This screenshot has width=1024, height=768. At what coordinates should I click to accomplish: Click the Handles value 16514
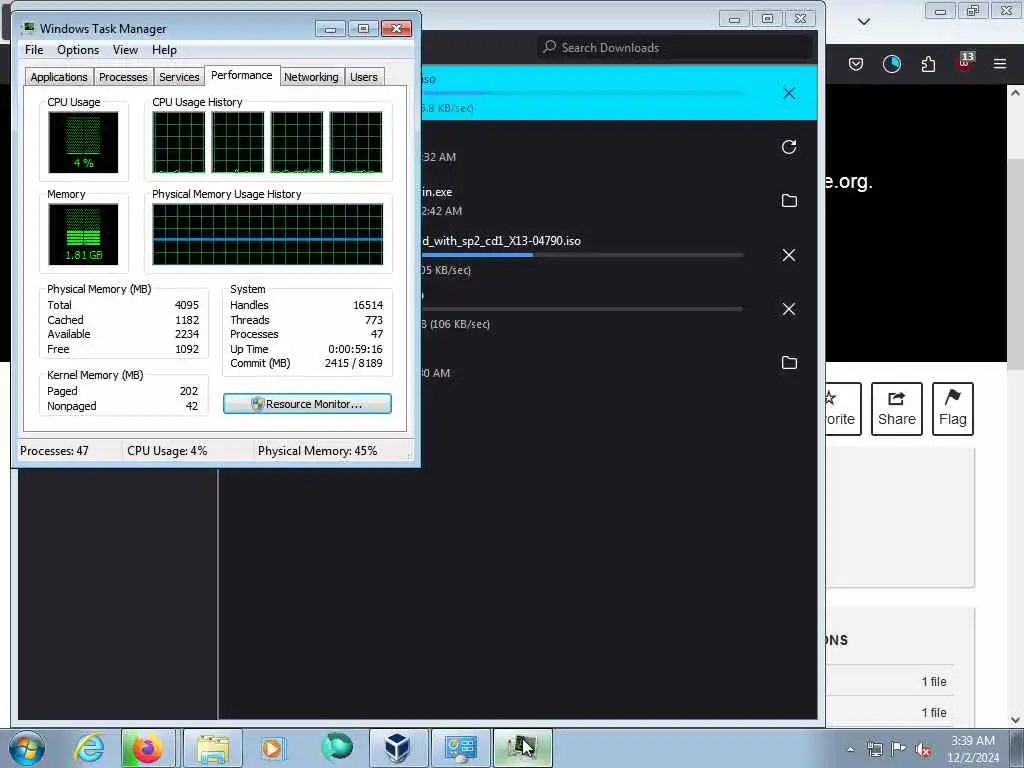[x=368, y=305]
